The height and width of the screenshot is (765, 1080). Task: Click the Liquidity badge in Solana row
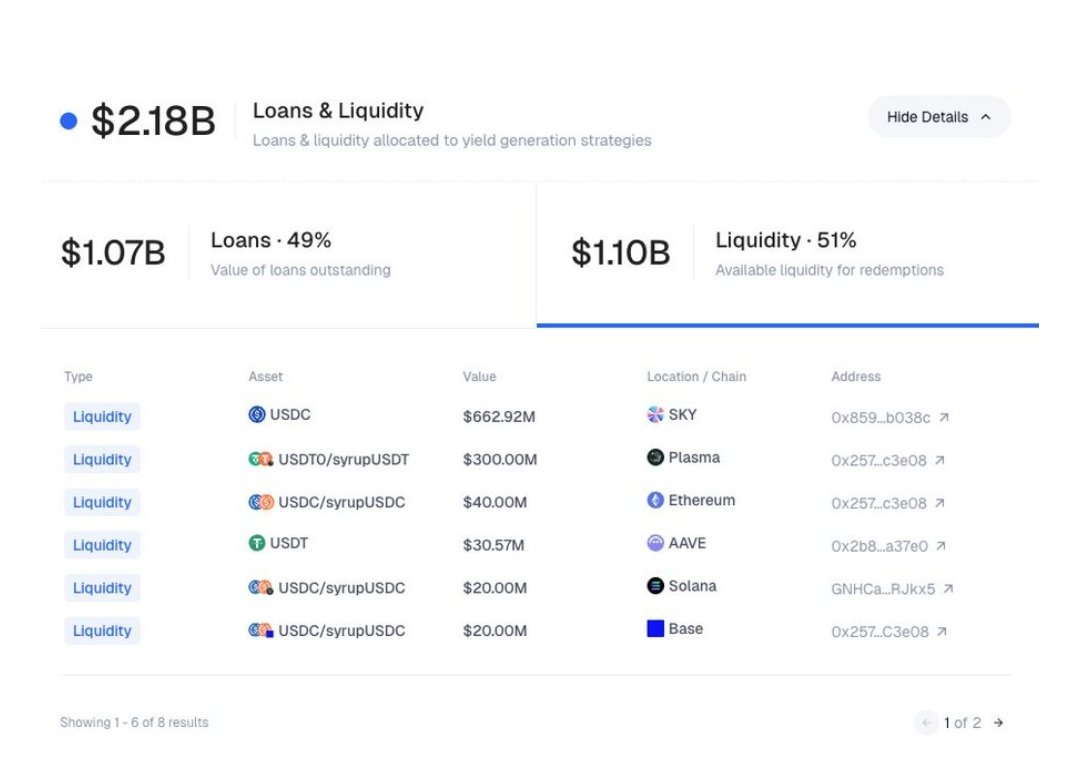coord(102,587)
